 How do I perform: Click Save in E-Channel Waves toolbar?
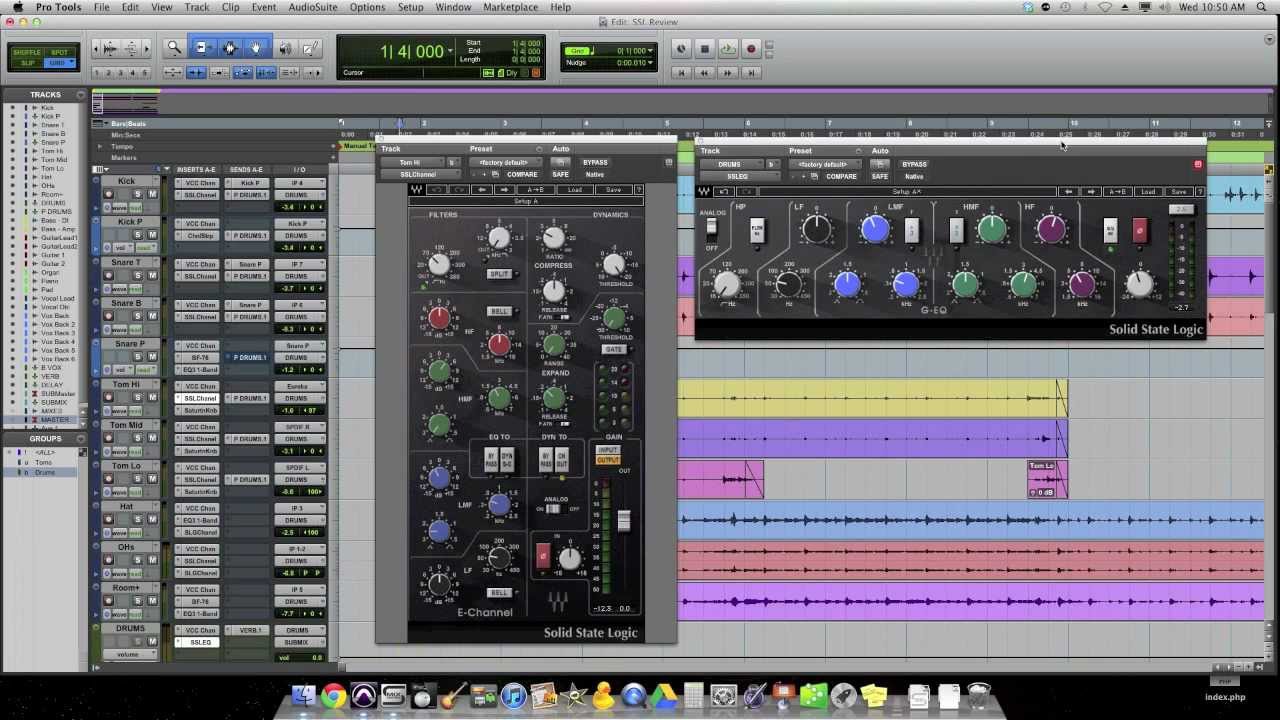[x=613, y=190]
